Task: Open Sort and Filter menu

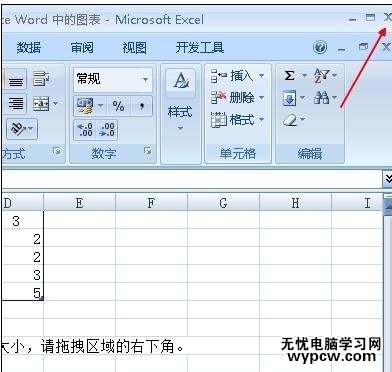Action: point(325,76)
